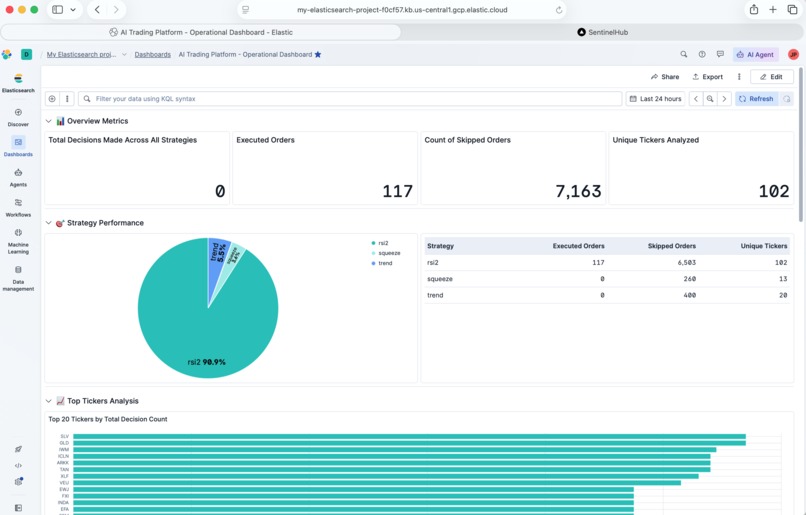Select the AI Trading Platform browser tab
The height and width of the screenshot is (515, 806).
(x=201, y=32)
